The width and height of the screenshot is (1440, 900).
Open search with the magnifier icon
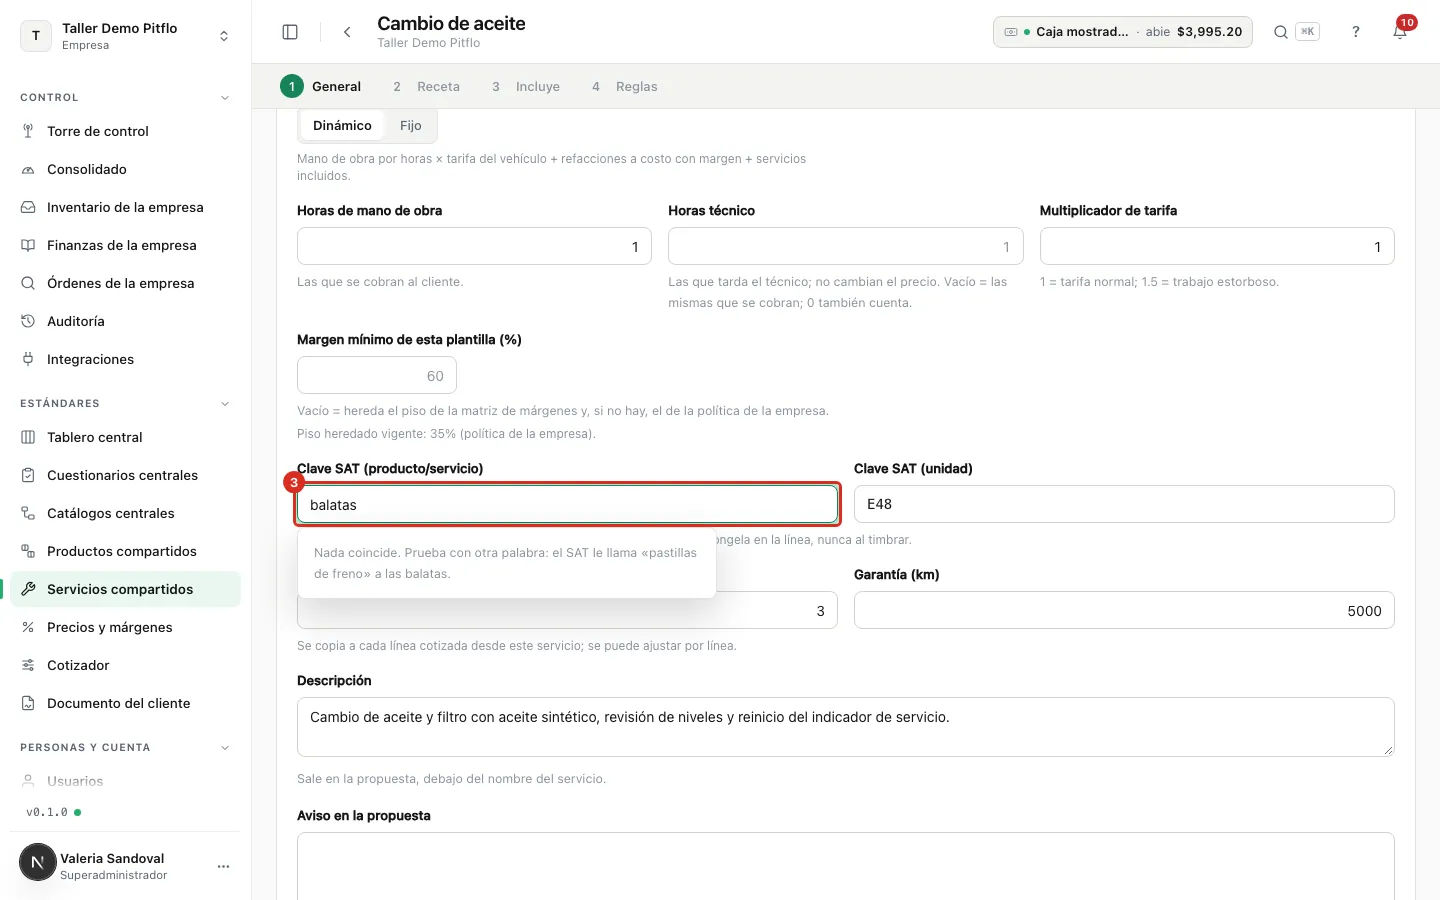1280,32
